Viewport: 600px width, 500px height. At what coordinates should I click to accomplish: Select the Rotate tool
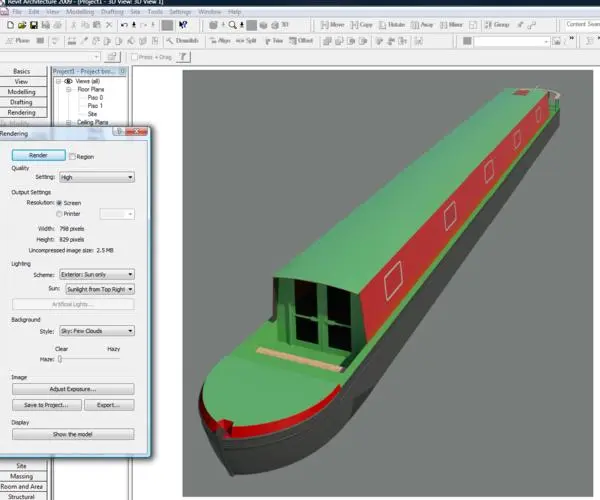tap(392, 25)
